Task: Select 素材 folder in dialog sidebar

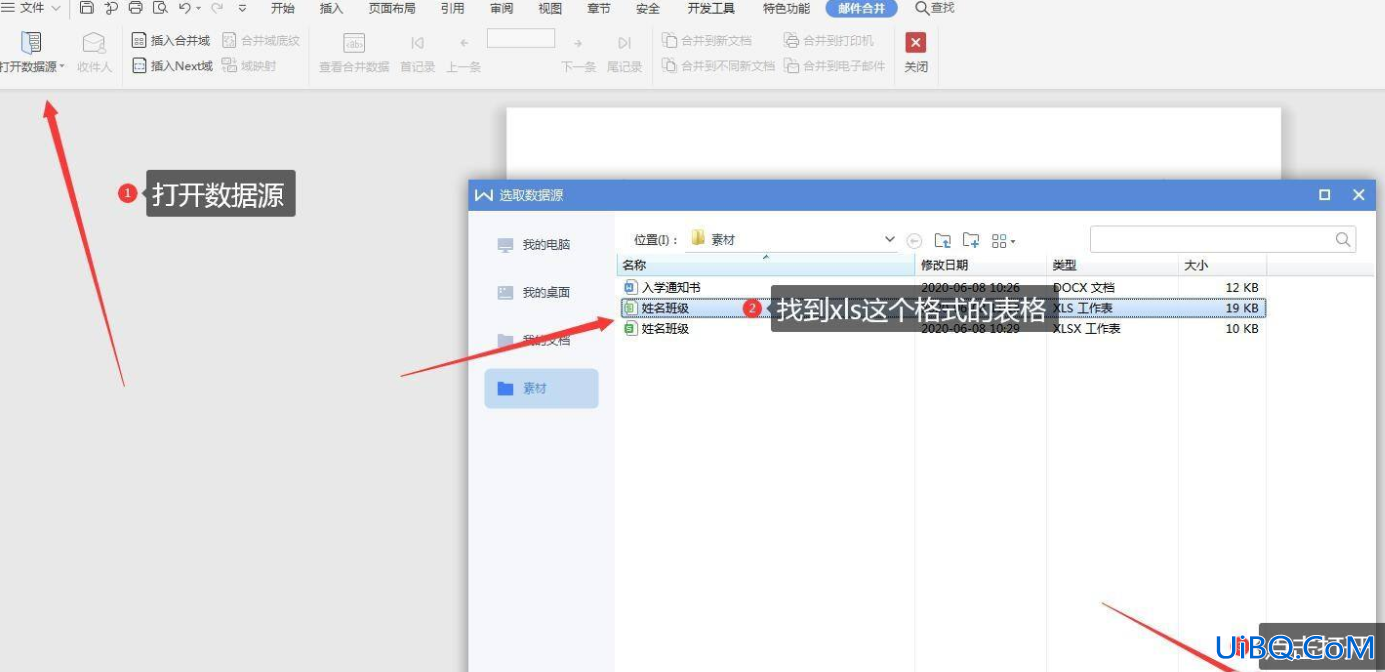Action: [x=541, y=388]
